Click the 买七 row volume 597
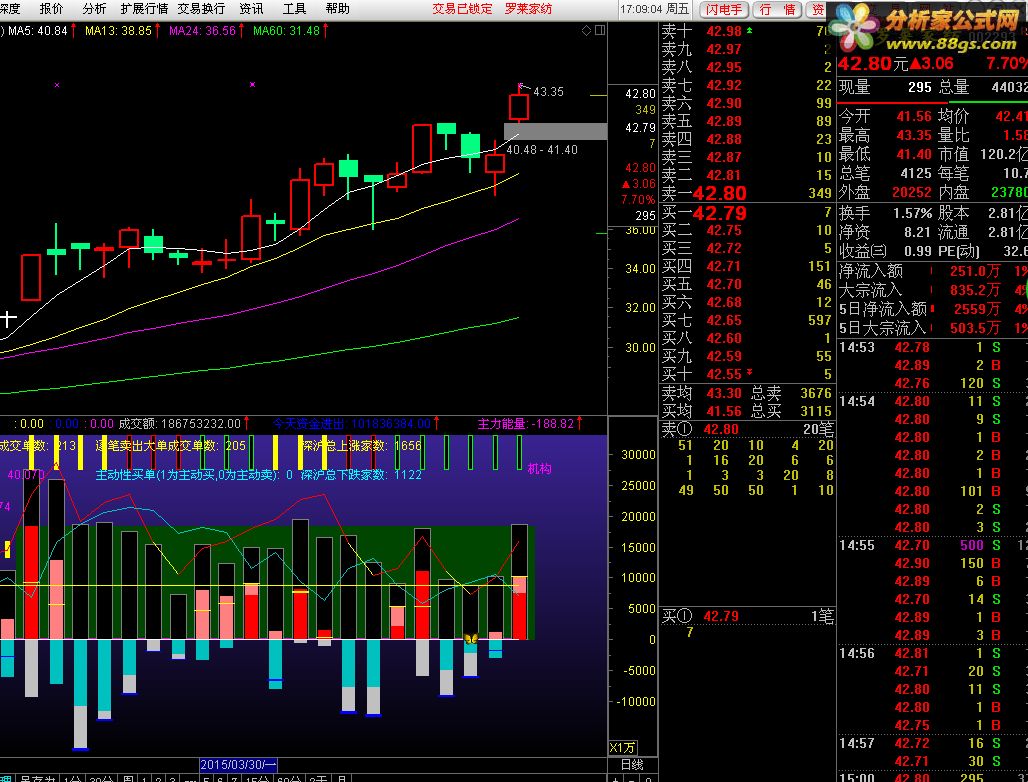The width and height of the screenshot is (1028, 782). pyautogui.click(x=820, y=320)
